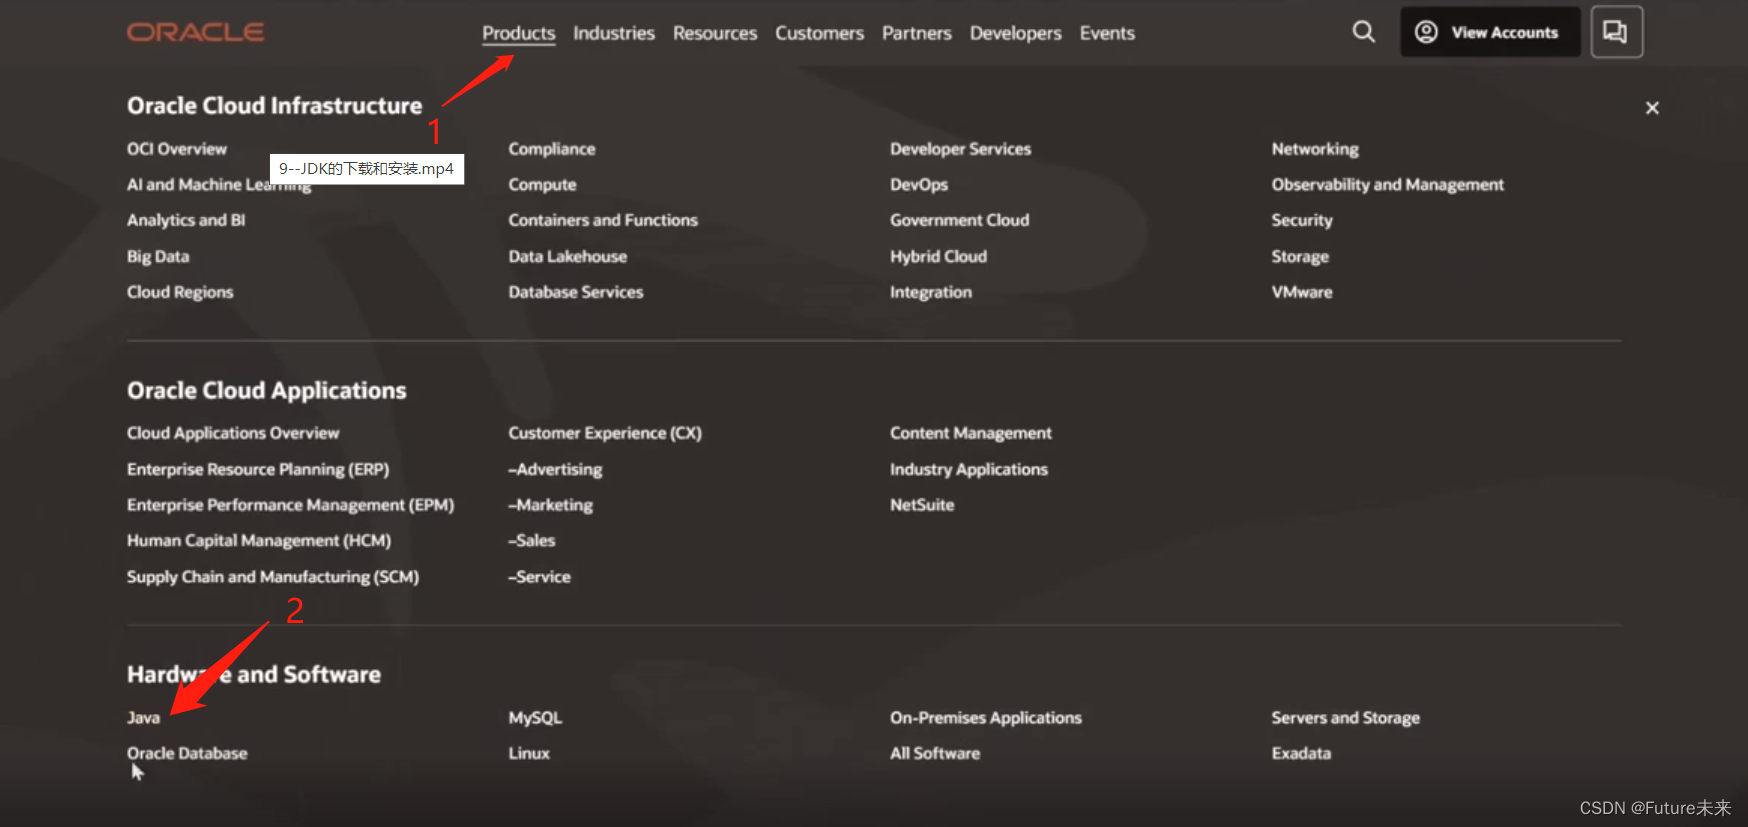Open the Industries menu
1748x827 pixels.
[x=614, y=33]
